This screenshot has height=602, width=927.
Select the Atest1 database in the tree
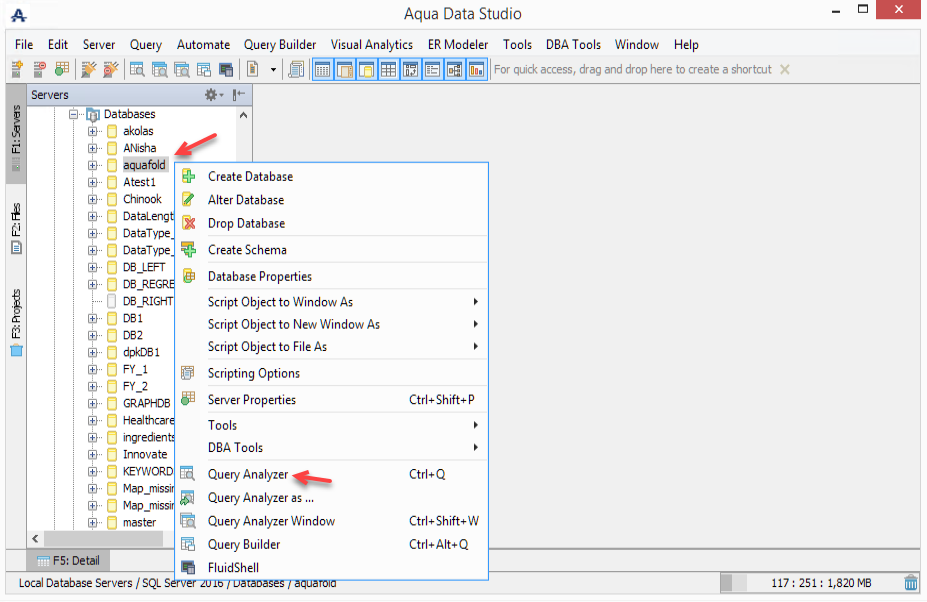[x=139, y=182]
